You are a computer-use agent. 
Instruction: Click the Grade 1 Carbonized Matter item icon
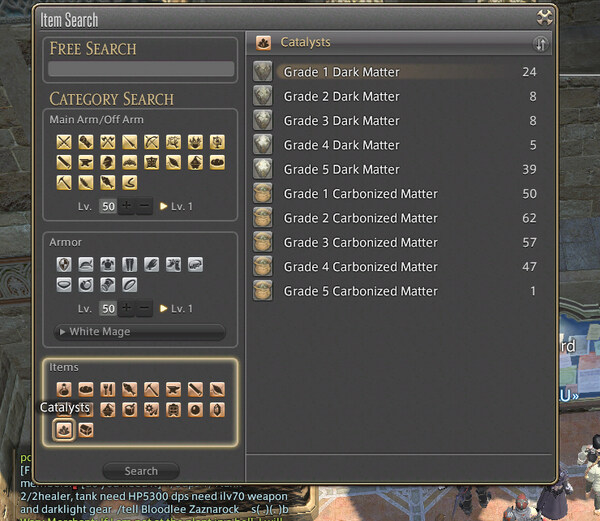coord(262,193)
